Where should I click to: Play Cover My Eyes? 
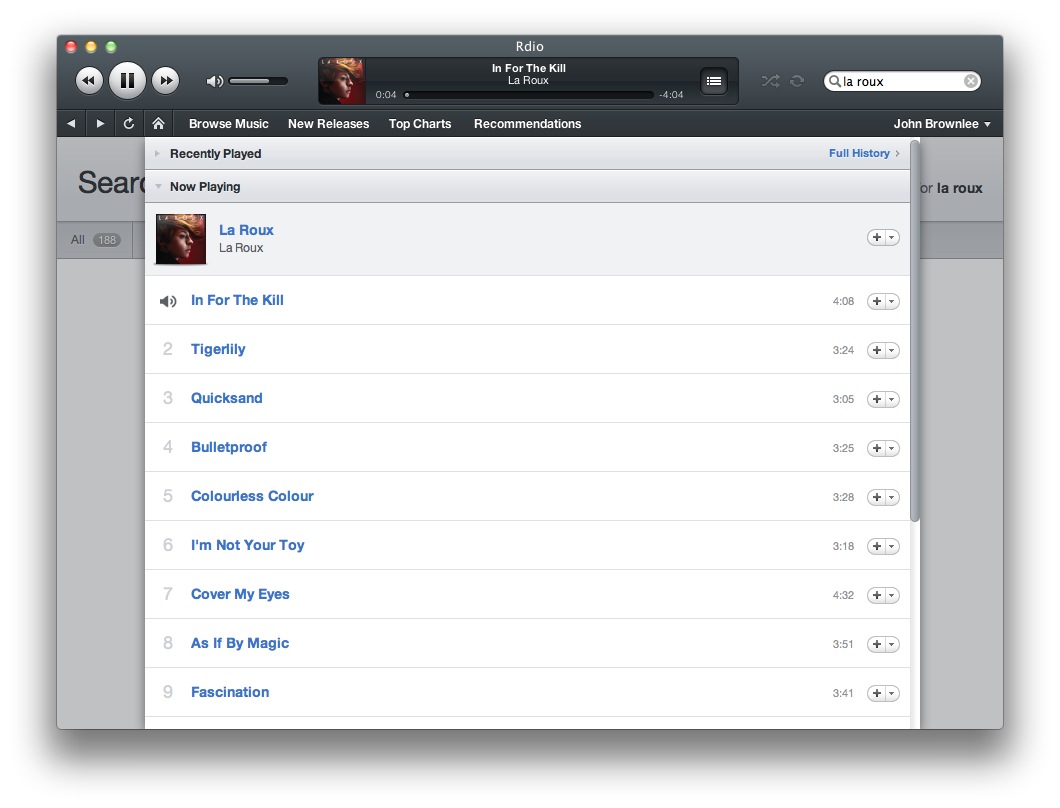click(240, 594)
